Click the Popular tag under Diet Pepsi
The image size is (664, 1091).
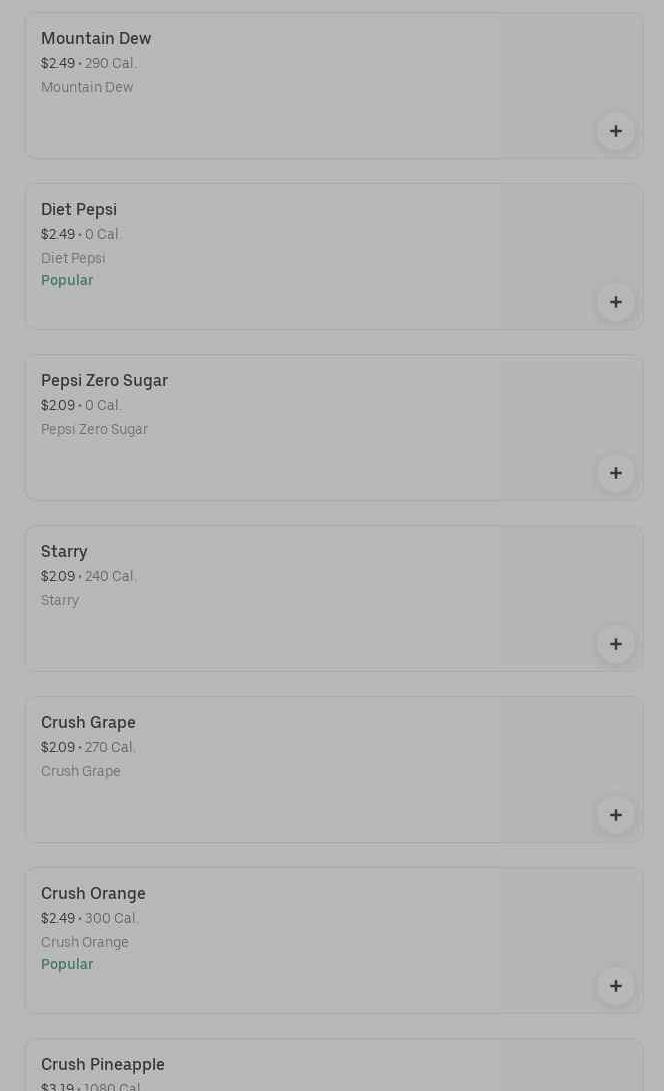point(67,281)
